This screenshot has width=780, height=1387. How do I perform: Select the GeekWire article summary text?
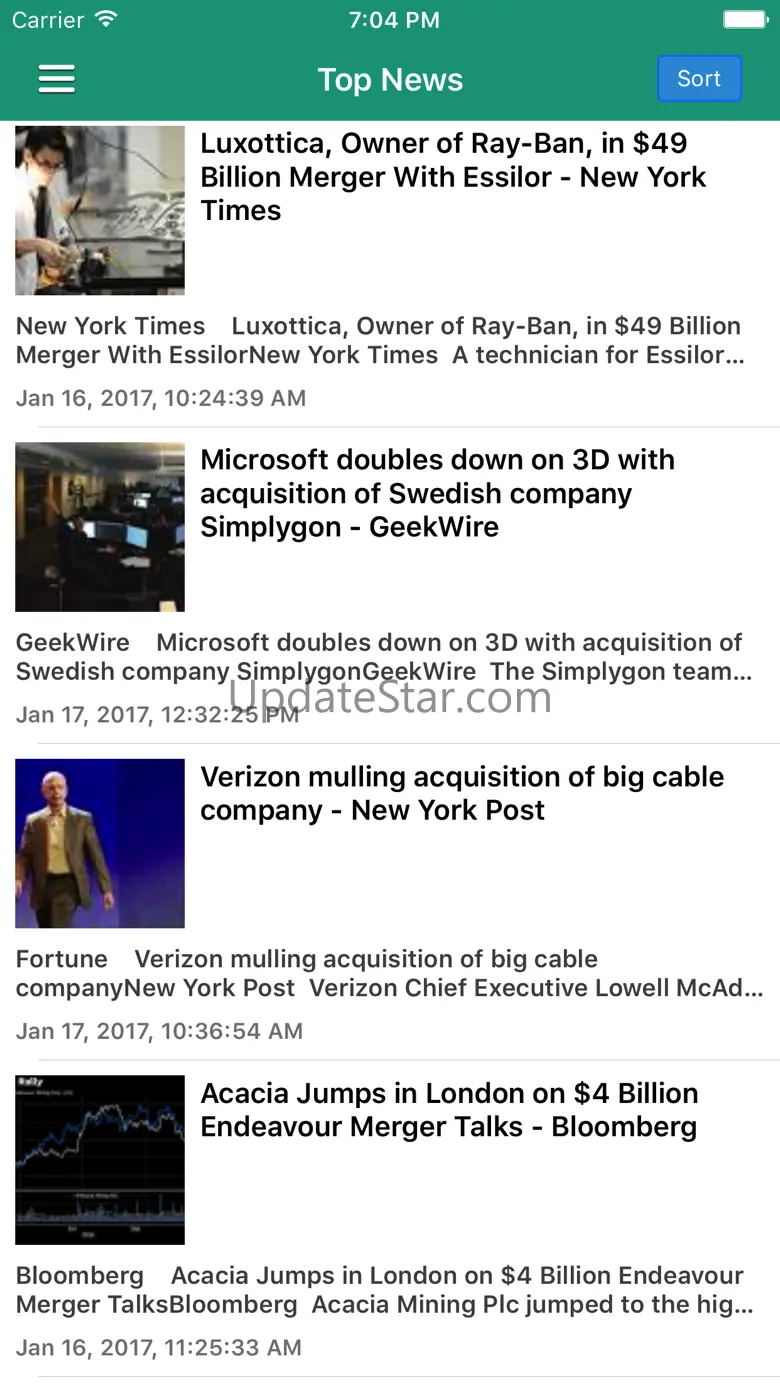pyautogui.click(x=383, y=657)
